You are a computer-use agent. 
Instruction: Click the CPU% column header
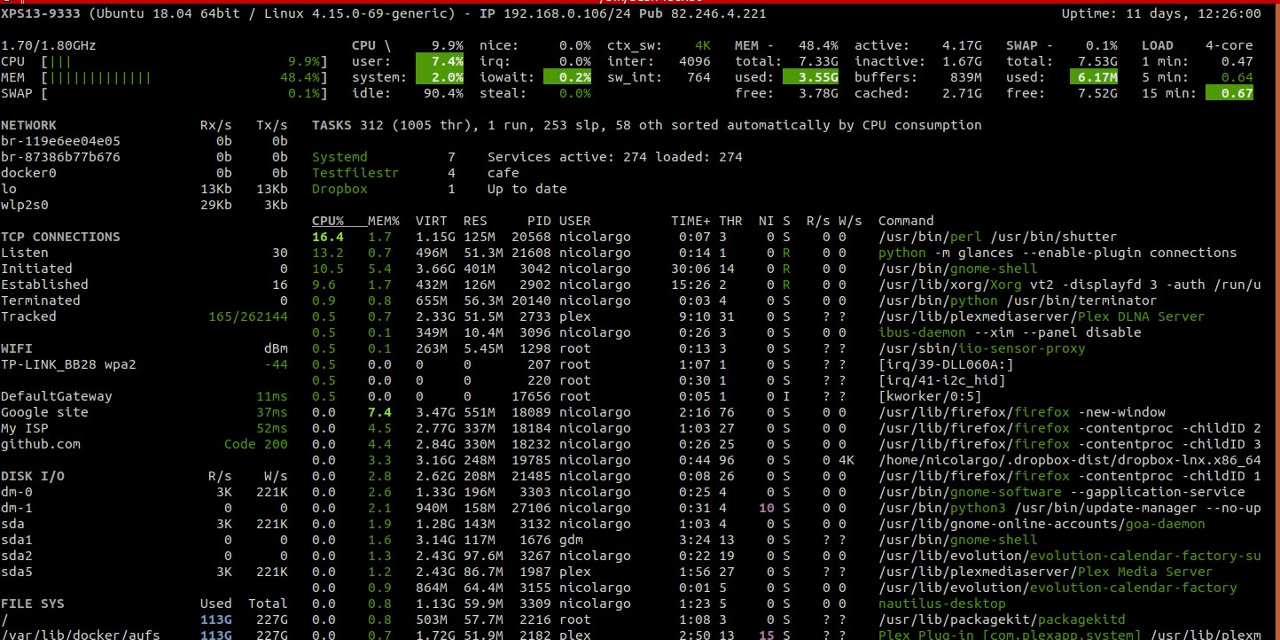327,221
